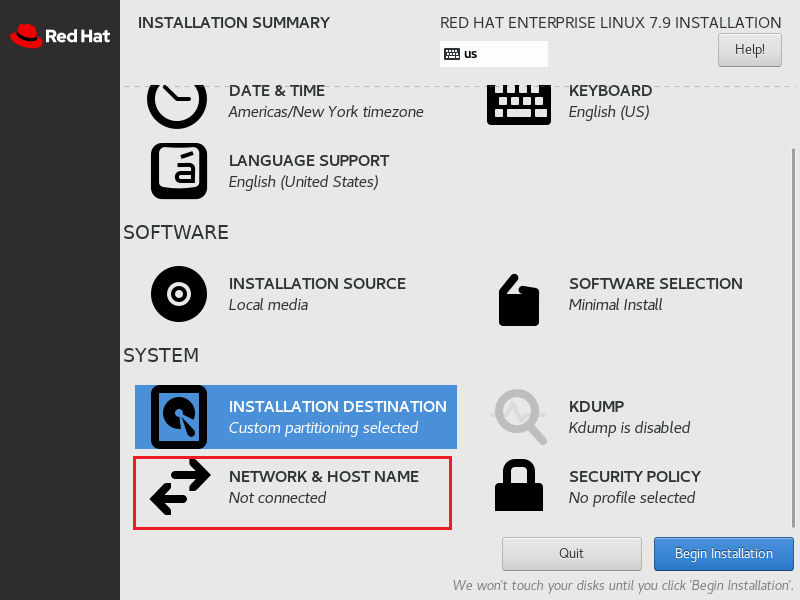Click the Quit button
The height and width of the screenshot is (600, 800).
571,554
